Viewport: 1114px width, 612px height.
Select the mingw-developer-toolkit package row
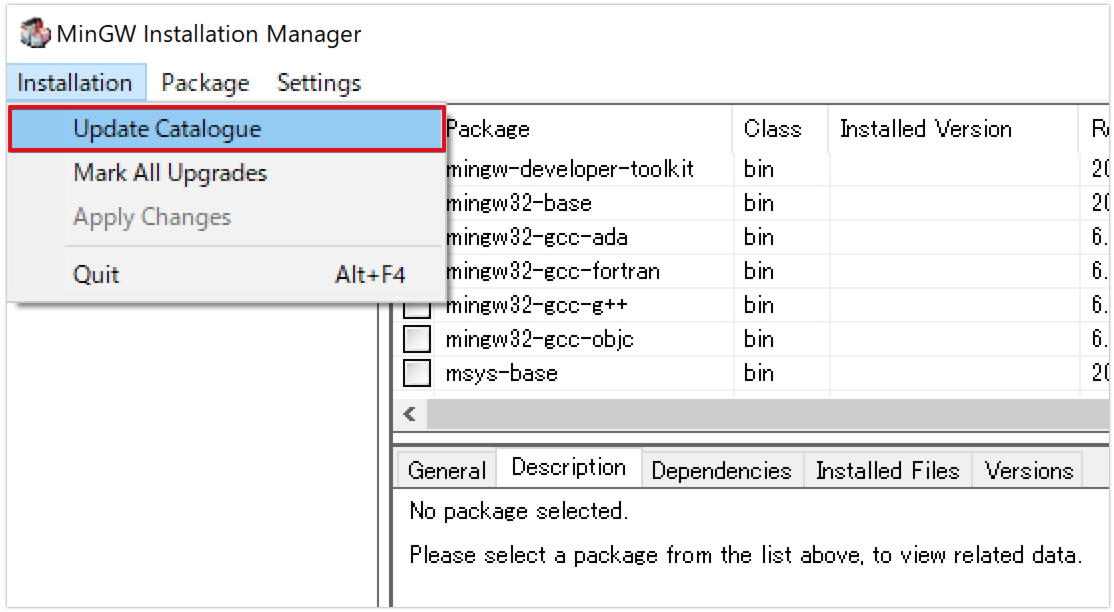(570, 170)
